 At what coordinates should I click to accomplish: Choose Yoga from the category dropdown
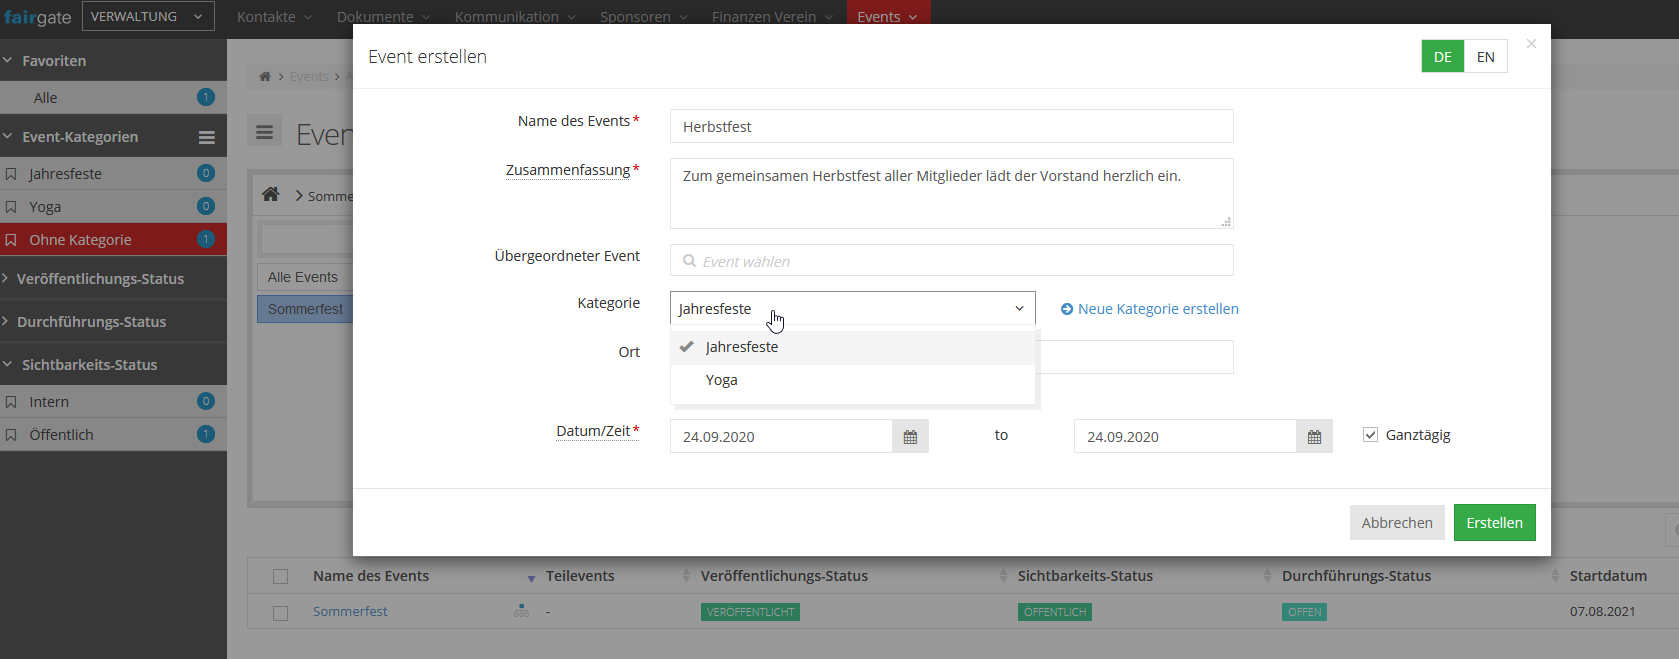(722, 380)
